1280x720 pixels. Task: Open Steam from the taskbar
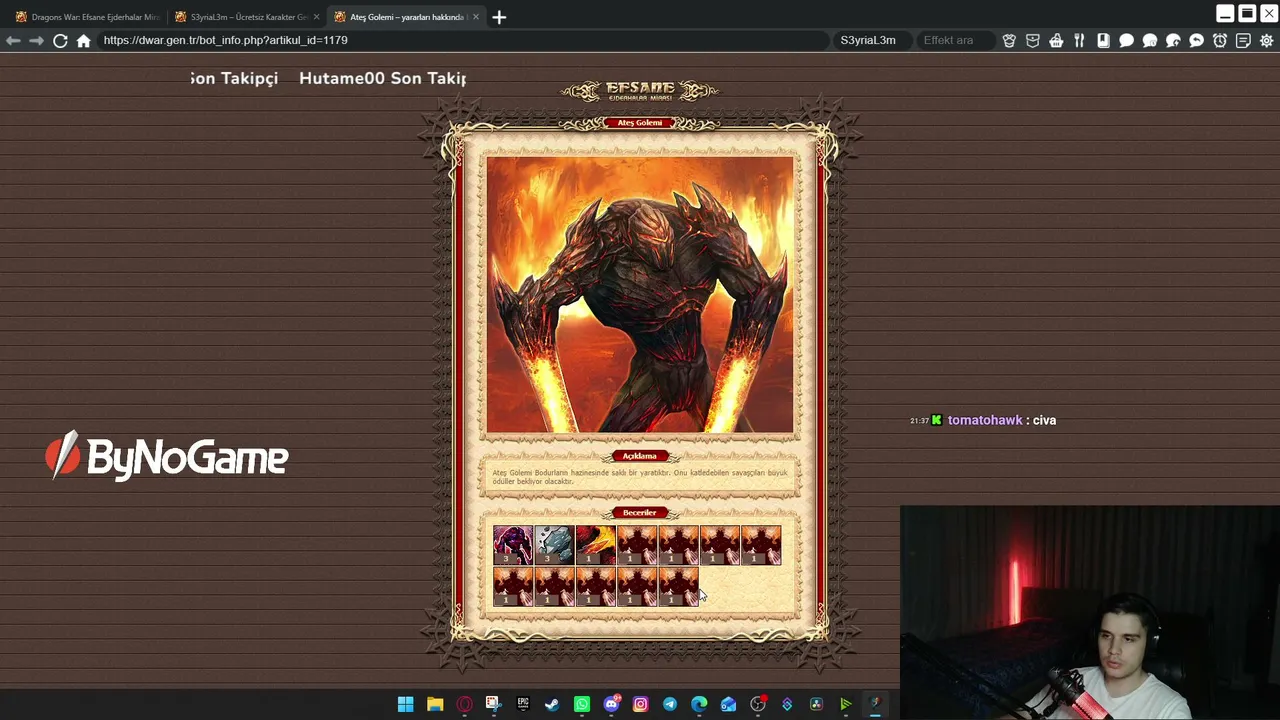coord(552,704)
